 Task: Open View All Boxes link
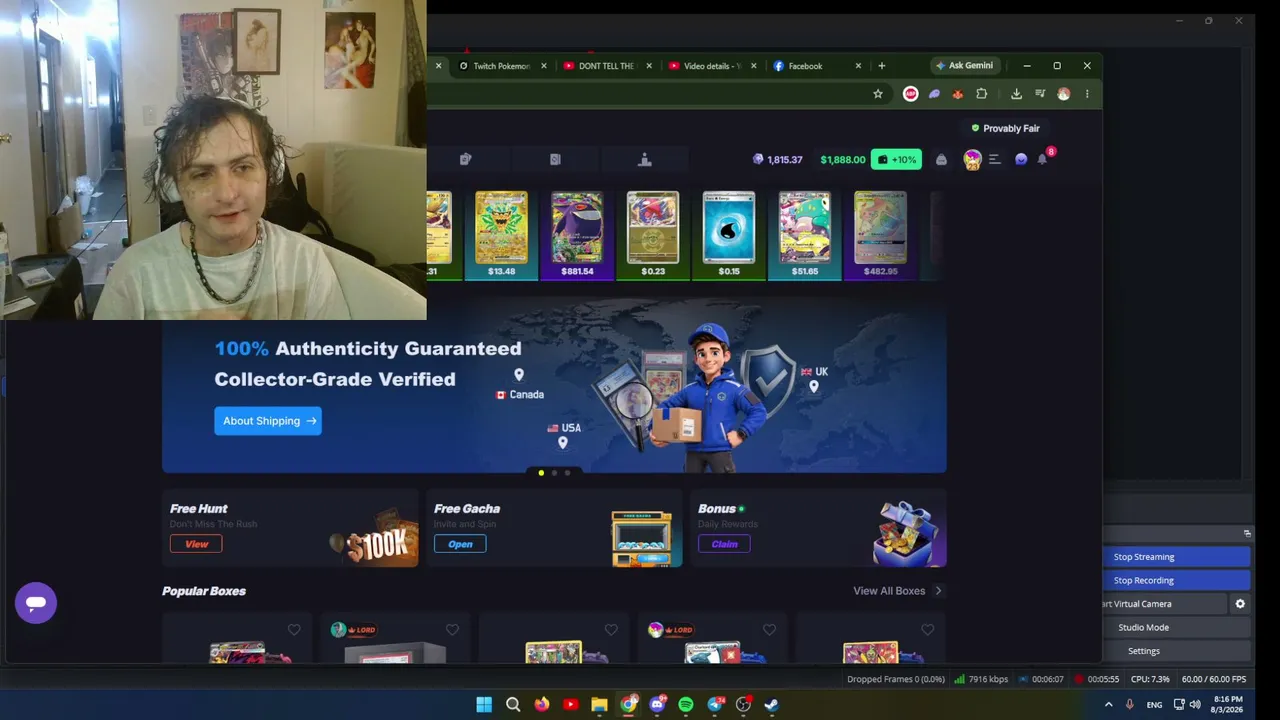tap(889, 591)
